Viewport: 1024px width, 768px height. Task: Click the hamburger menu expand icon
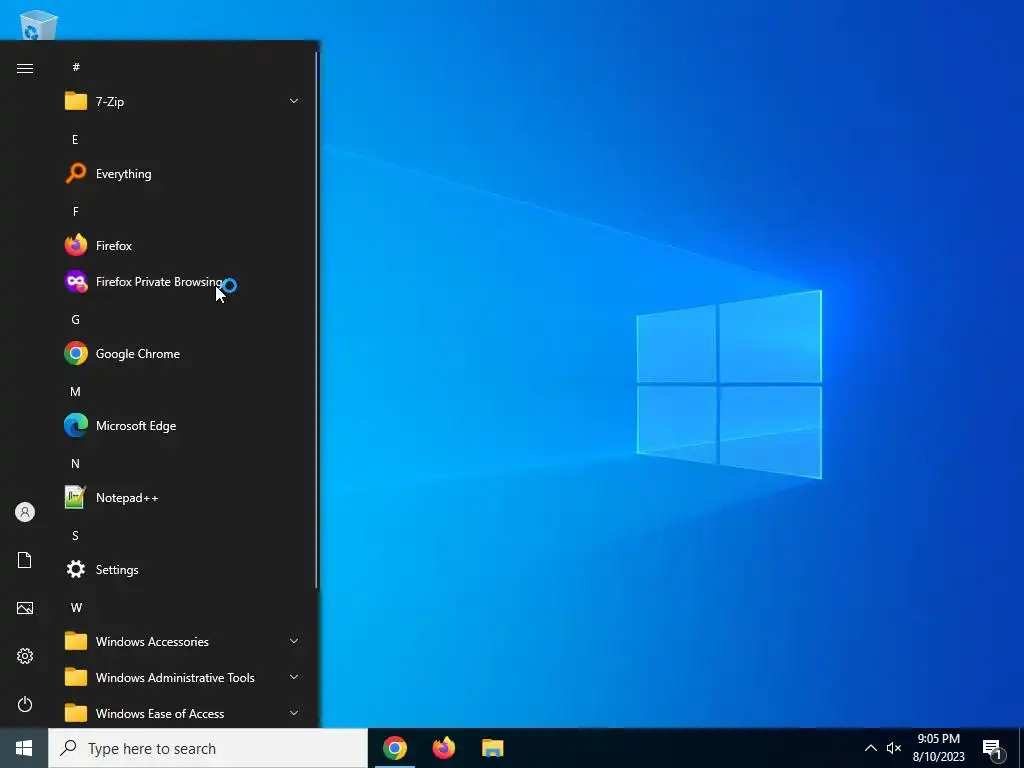[x=25, y=69]
